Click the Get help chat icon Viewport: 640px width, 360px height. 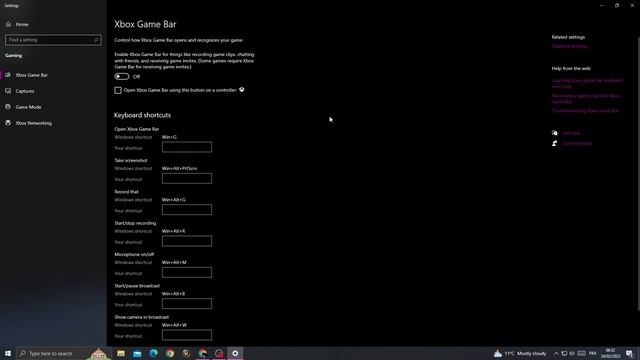pyautogui.click(x=555, y=133)
